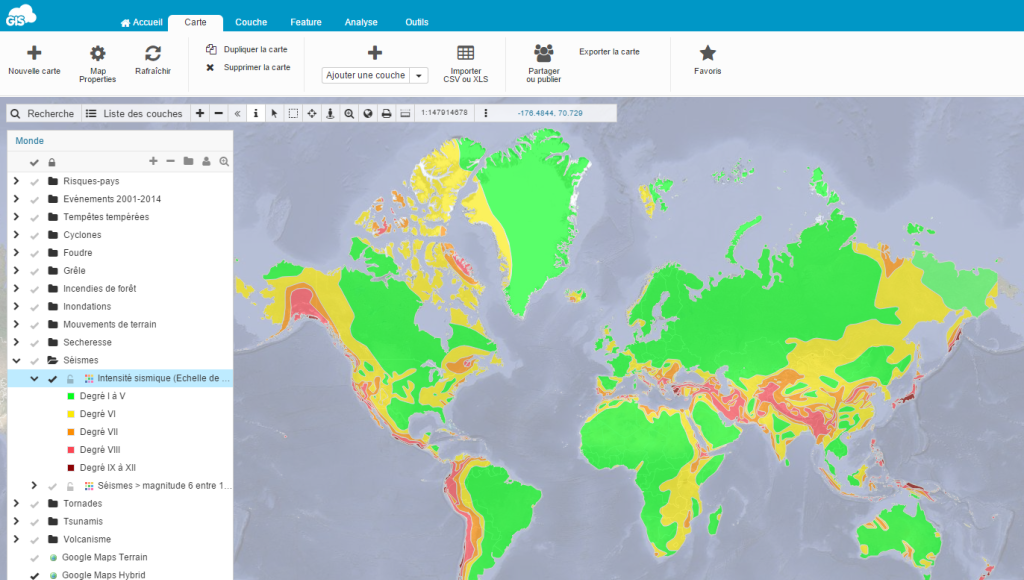Open Map Properties gear icon
This screenshot has width=1024, height=580.
(97, 54)
